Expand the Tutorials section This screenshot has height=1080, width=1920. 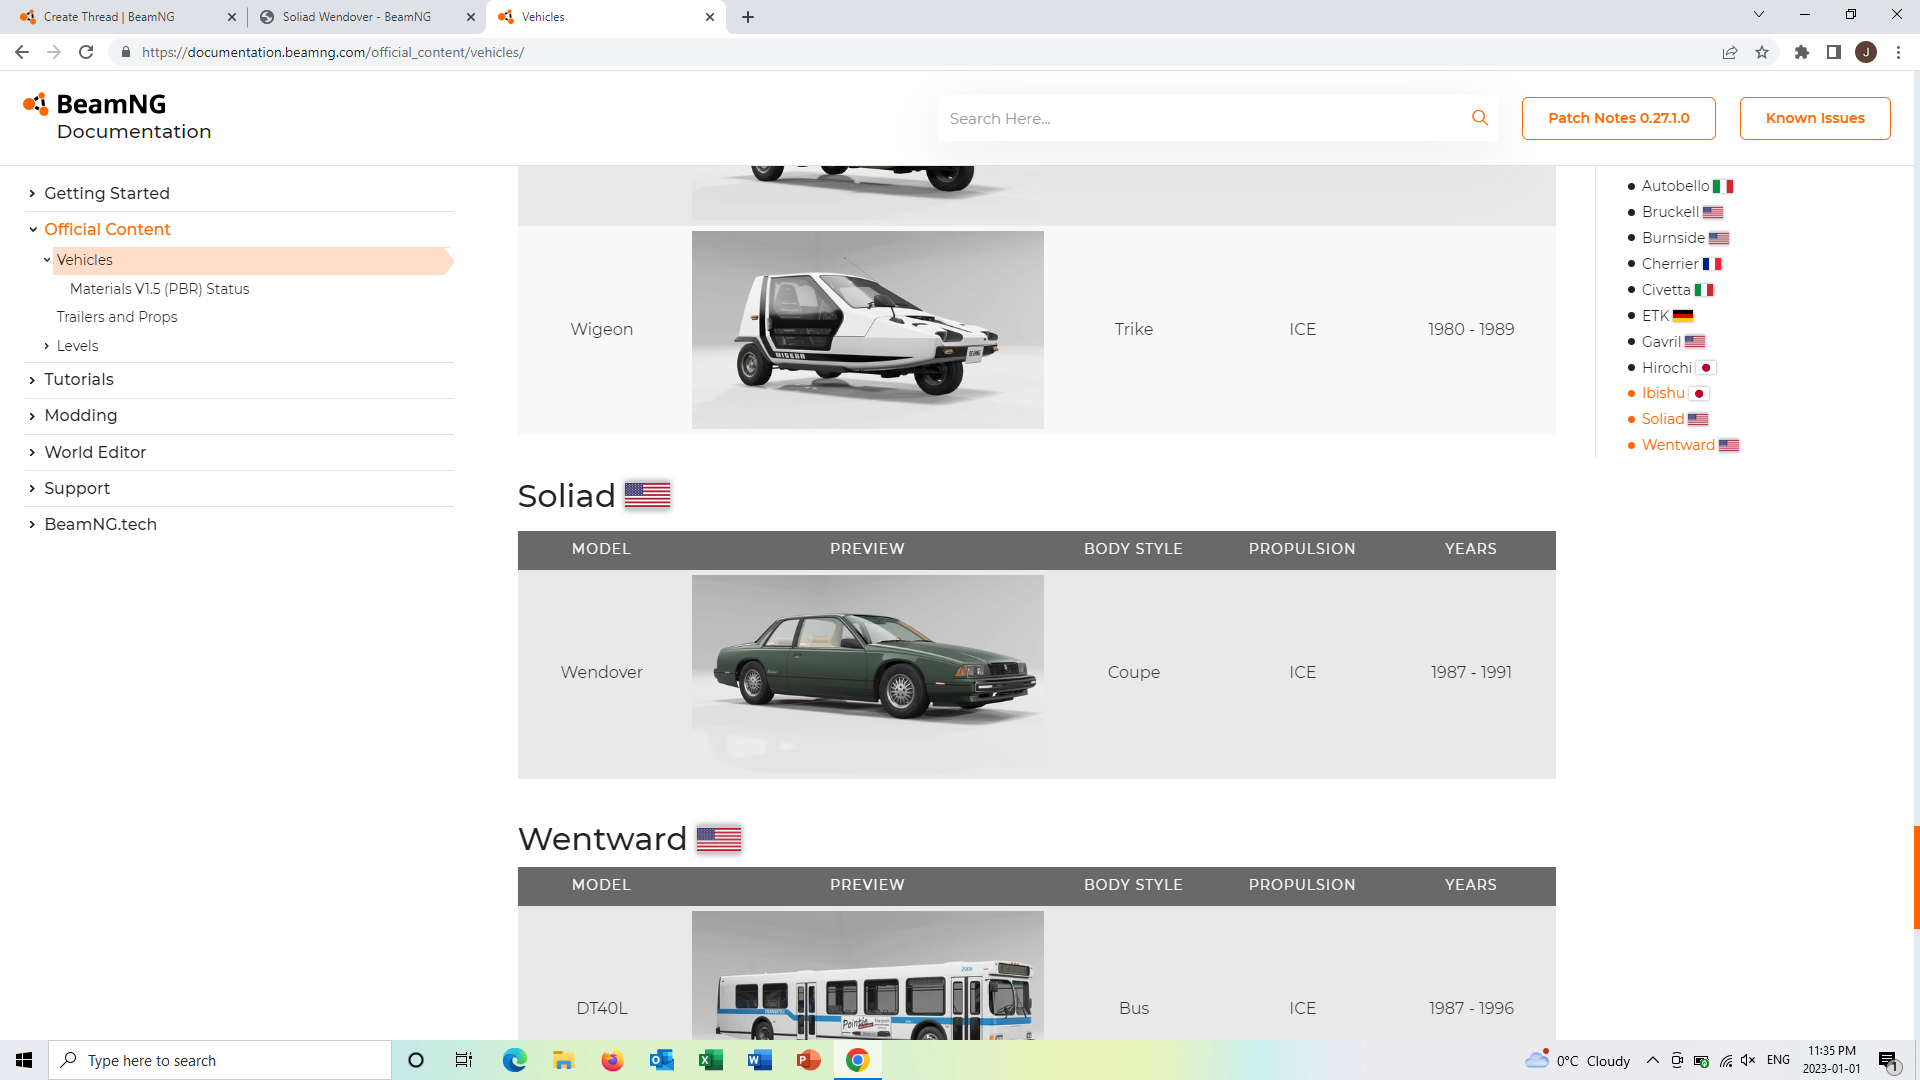point(32,380)
